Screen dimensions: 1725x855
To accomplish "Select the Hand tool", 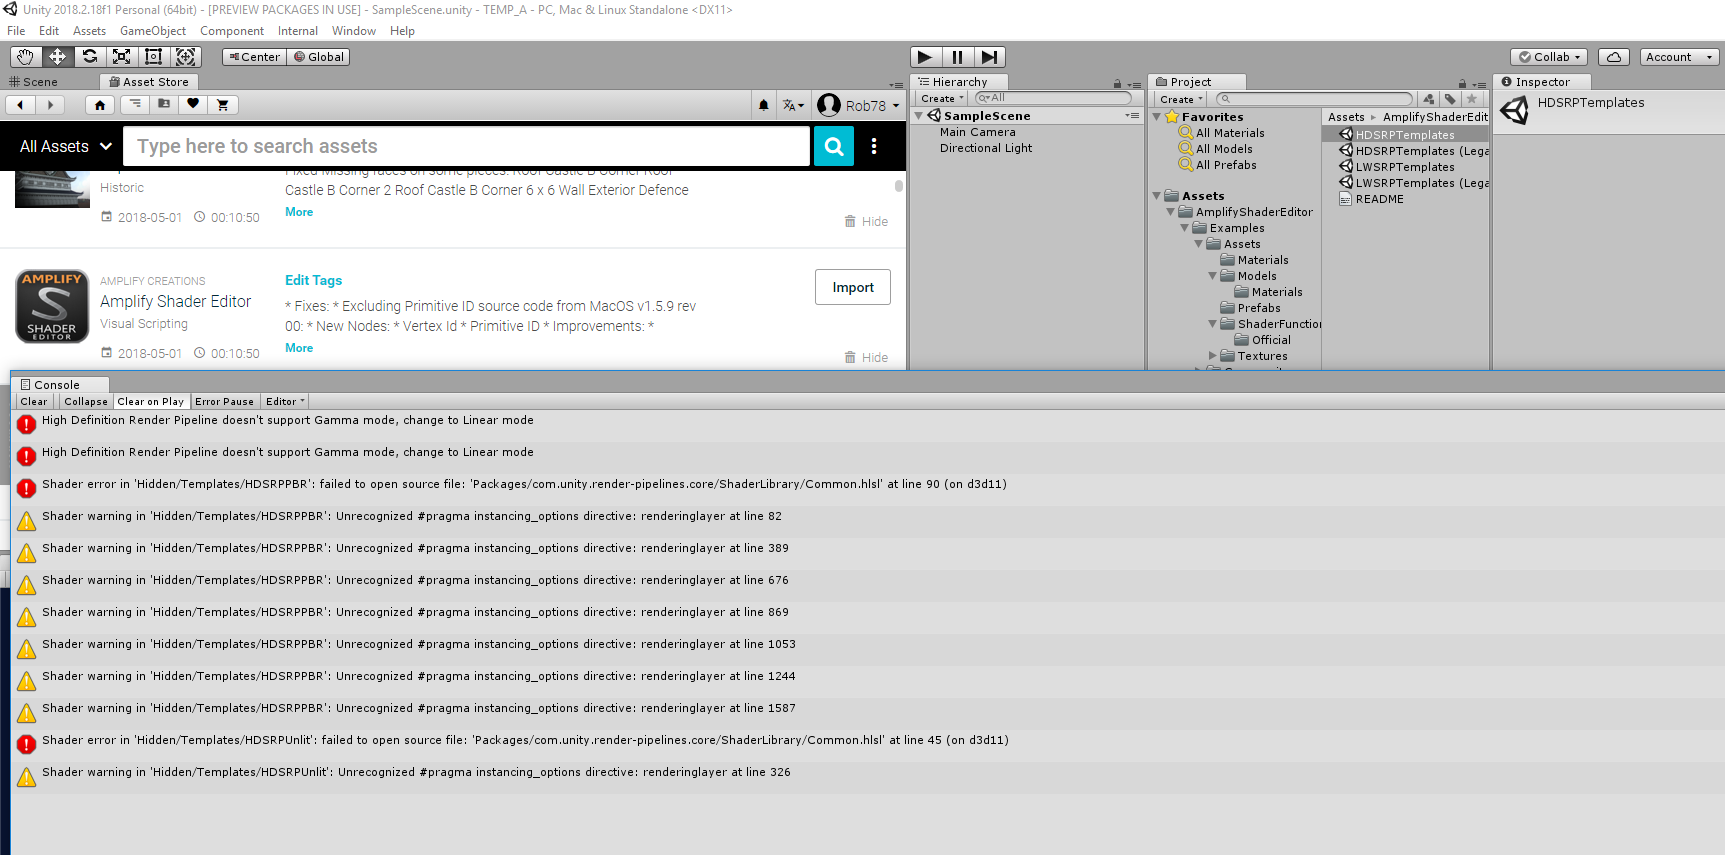I will (25, 57).
